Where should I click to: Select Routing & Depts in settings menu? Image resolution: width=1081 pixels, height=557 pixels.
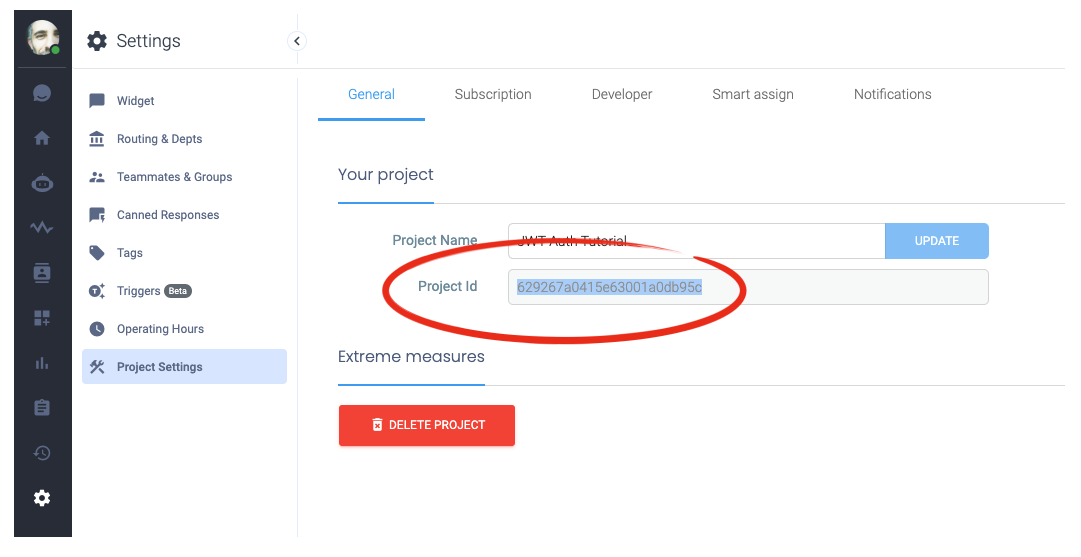click(159, 139)
